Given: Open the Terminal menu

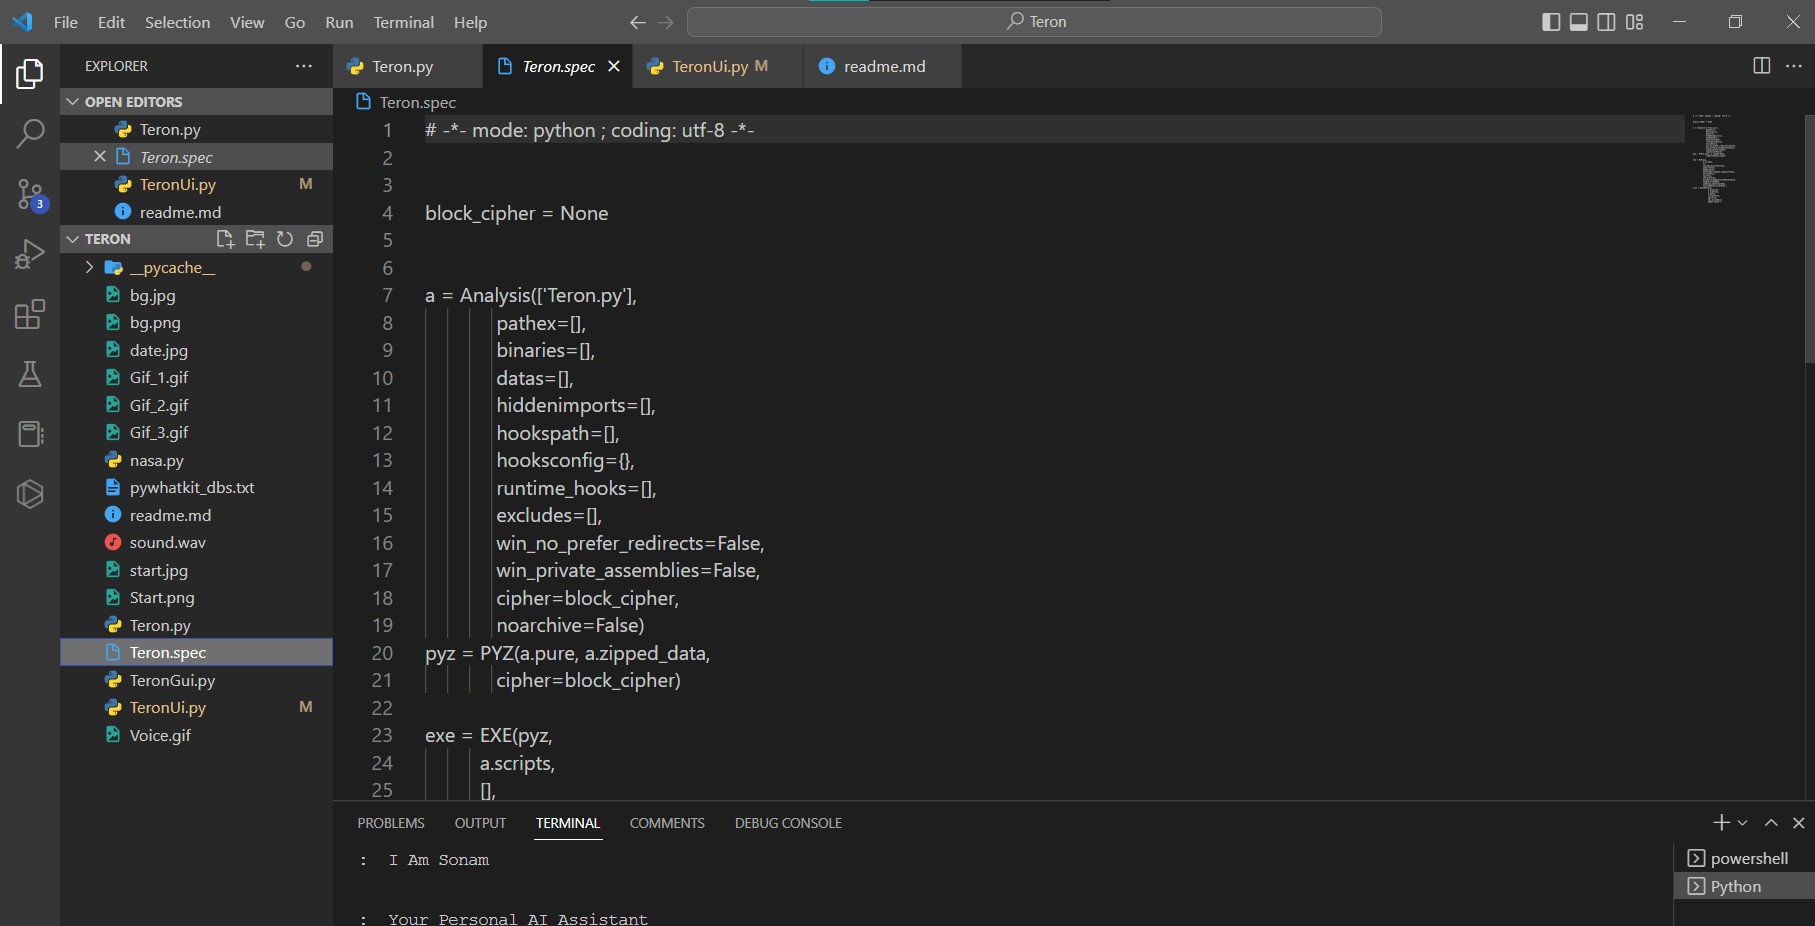Looking at the screenshot, I should (x=403, y=22).
